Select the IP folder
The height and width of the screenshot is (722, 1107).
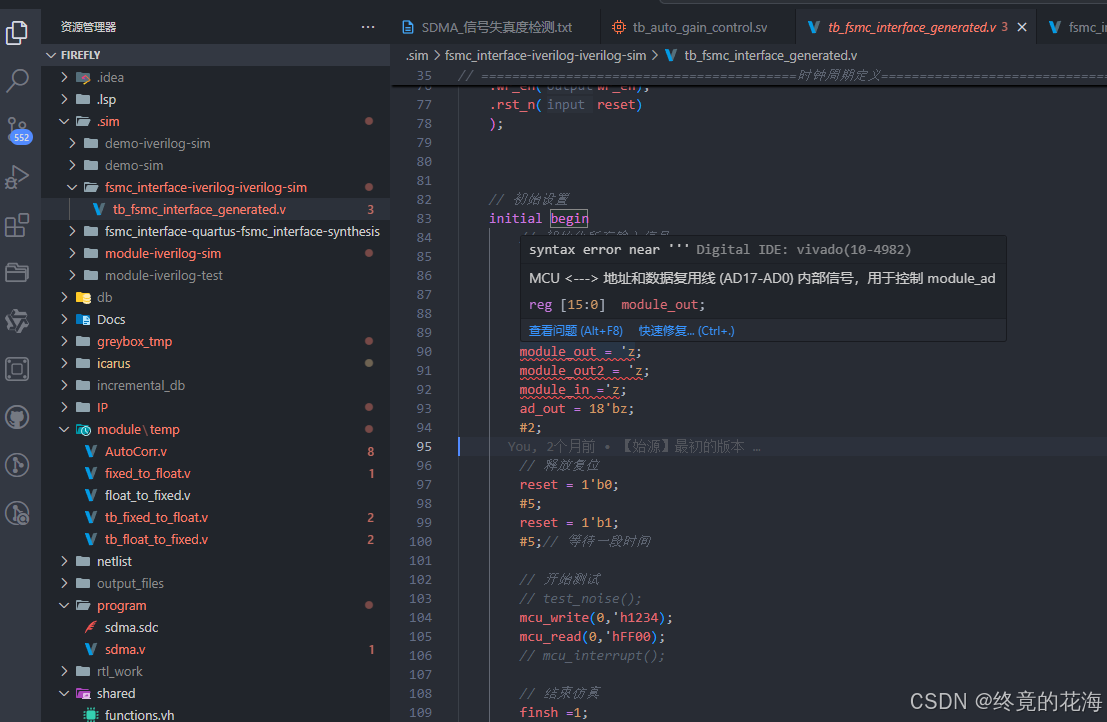coord(216,407)
